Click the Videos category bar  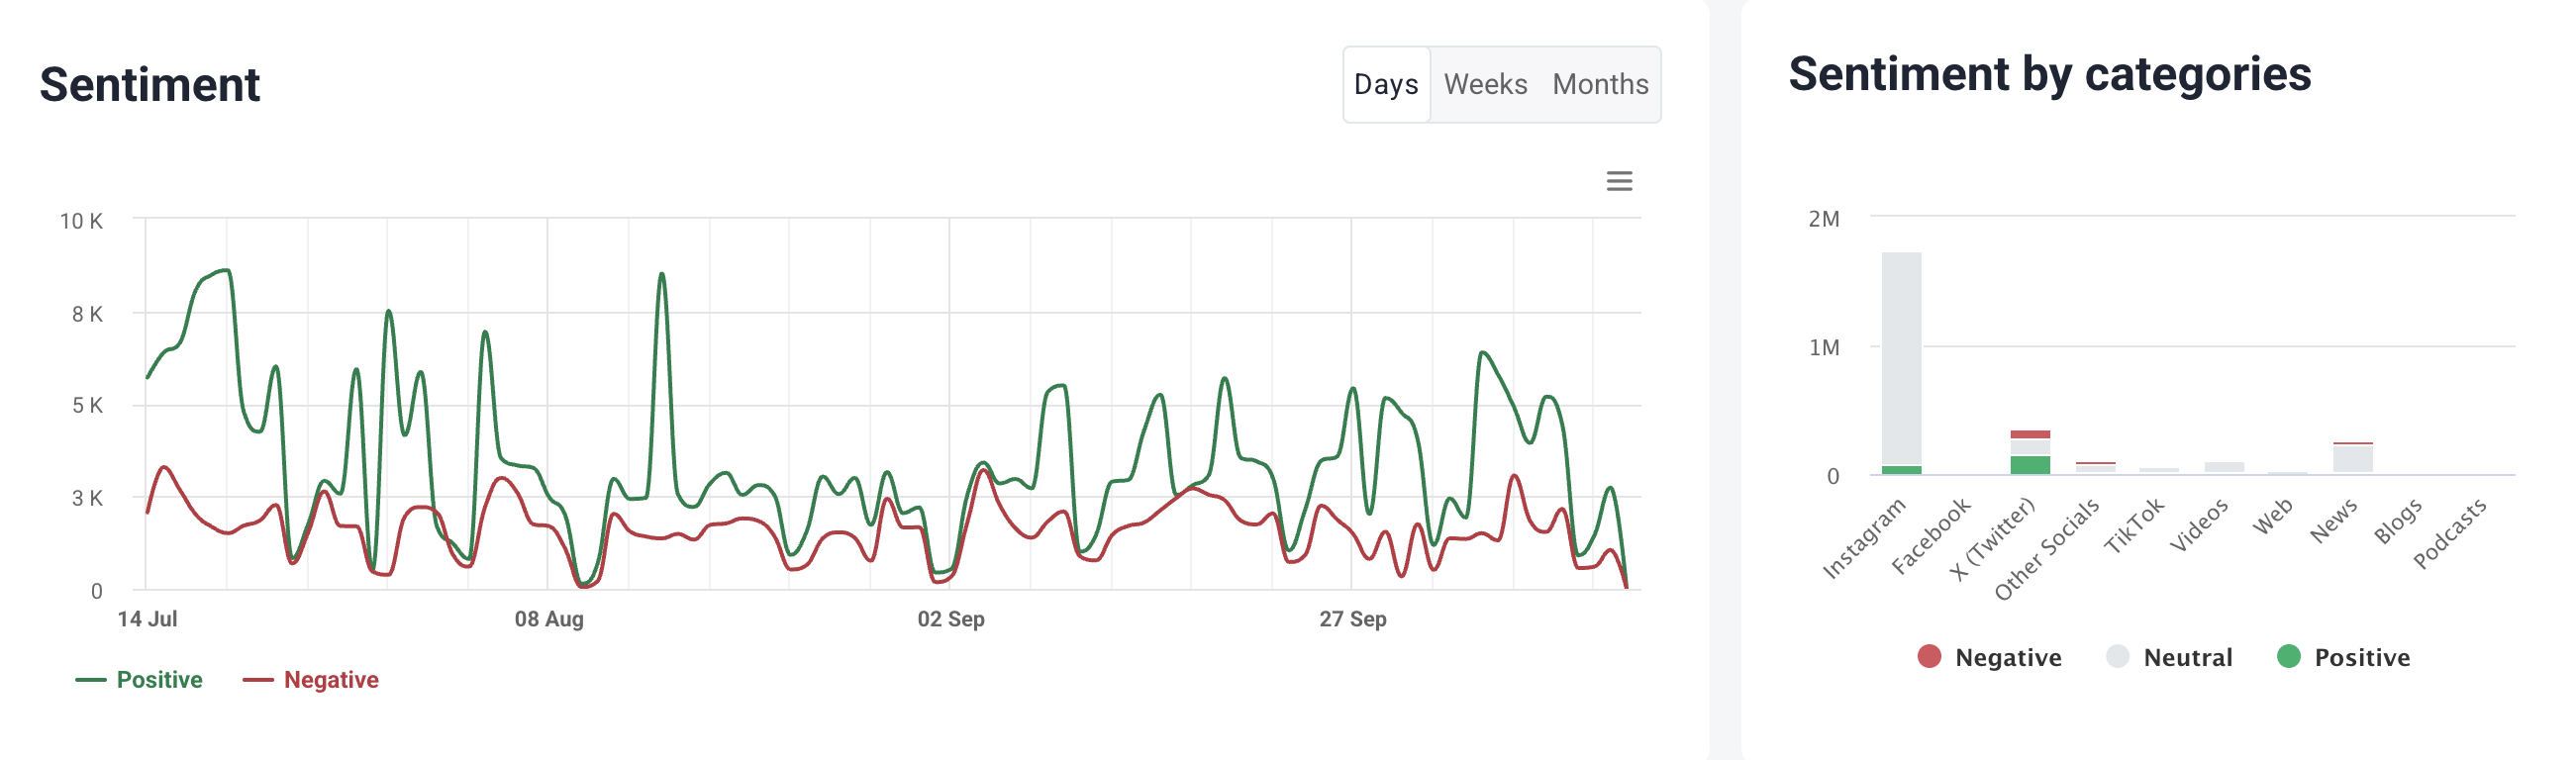click(2224, 467)
